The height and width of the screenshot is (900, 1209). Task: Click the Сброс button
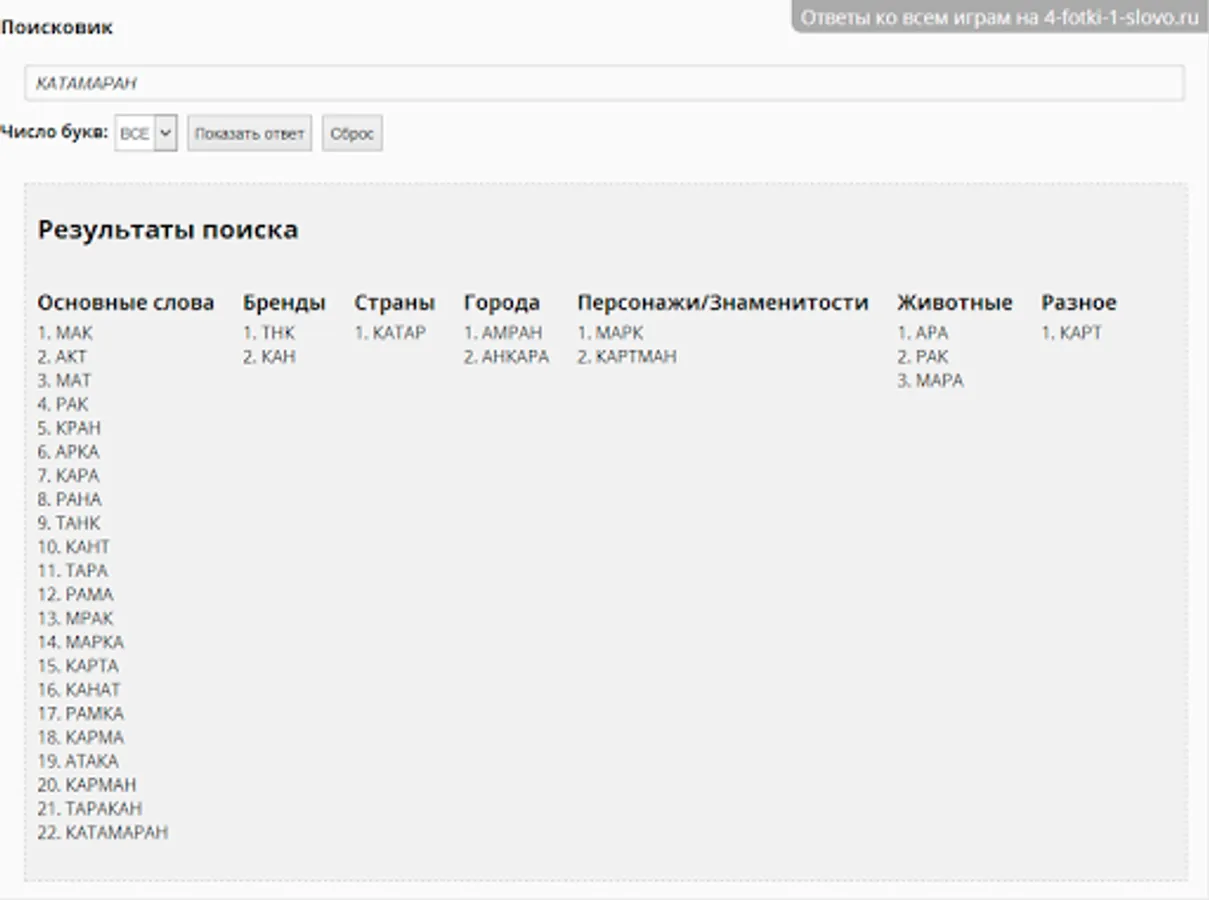(x=352, y=133)
